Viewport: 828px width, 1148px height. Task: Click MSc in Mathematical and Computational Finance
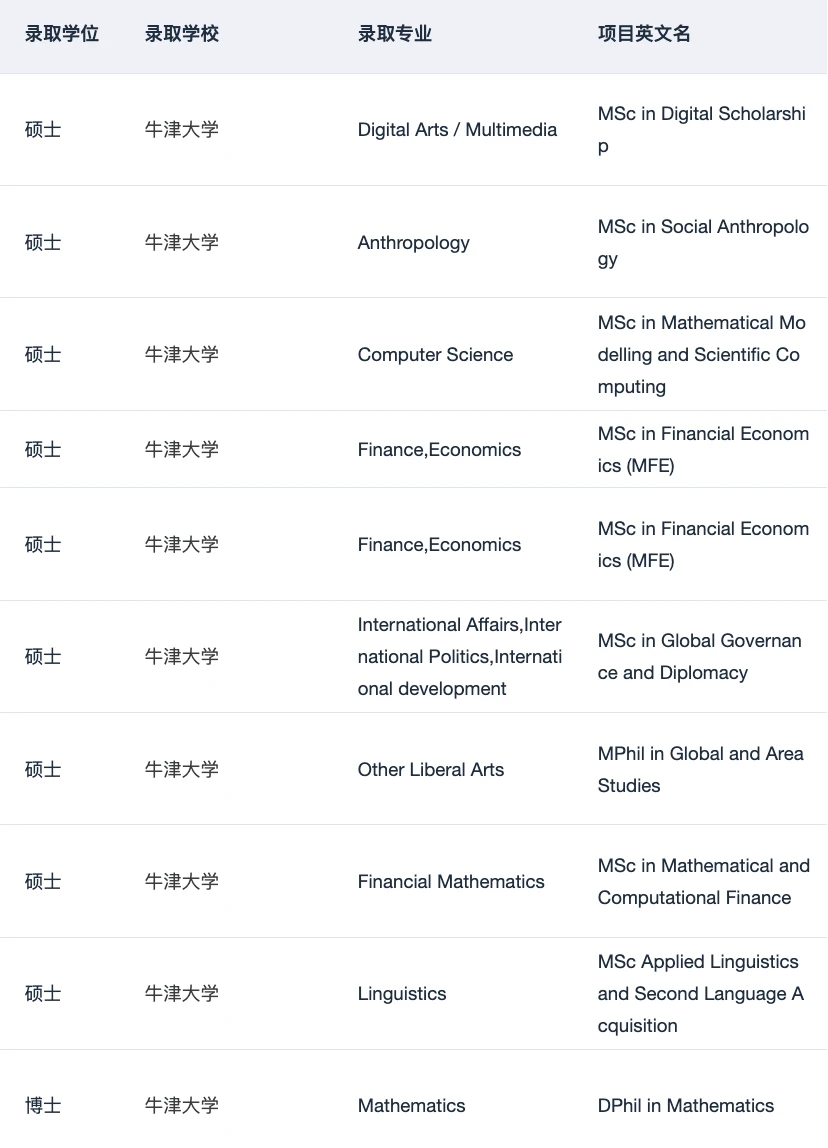pos(704,882)
